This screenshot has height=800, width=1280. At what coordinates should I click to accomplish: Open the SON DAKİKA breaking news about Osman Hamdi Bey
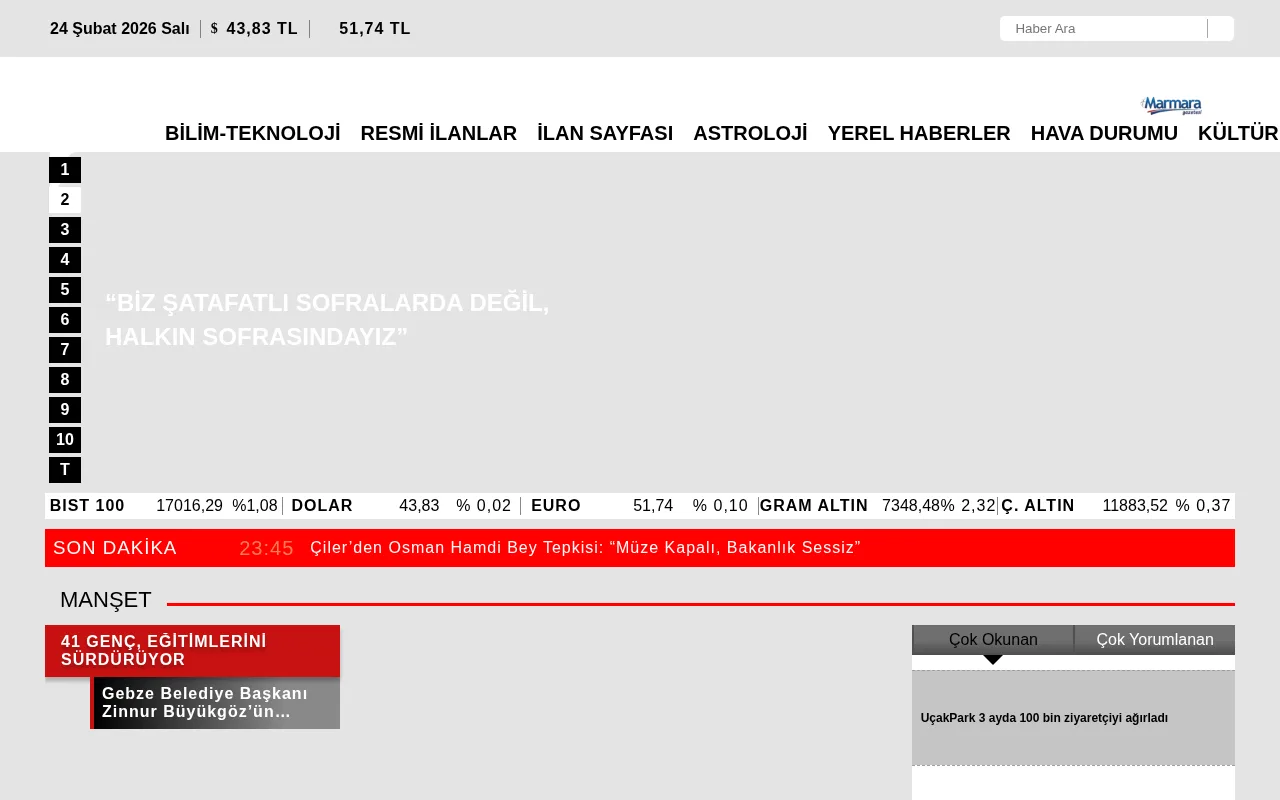point(585,548)
